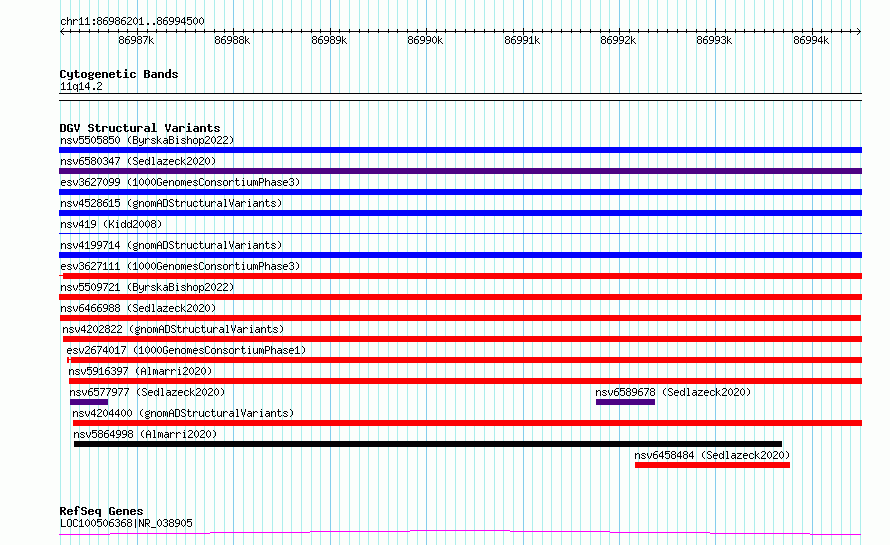Select the blue bar under nsv4199714
890x545 pixels.
[460, 255]
